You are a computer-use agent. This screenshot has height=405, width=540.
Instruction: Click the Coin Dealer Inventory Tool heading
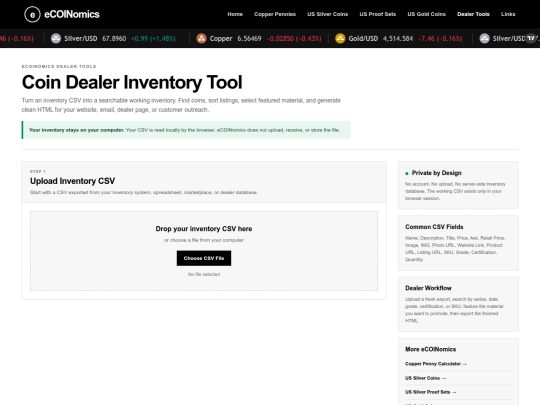tap(132, 82)
